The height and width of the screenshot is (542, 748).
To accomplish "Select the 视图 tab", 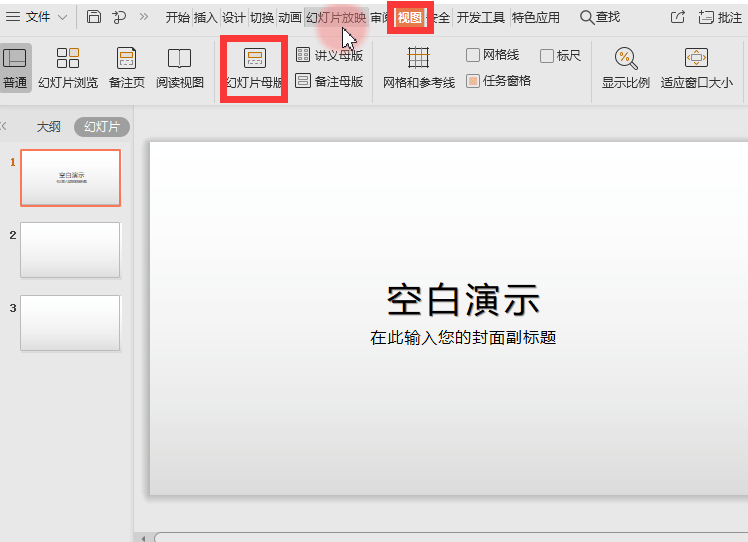I will tap(410, 18).
